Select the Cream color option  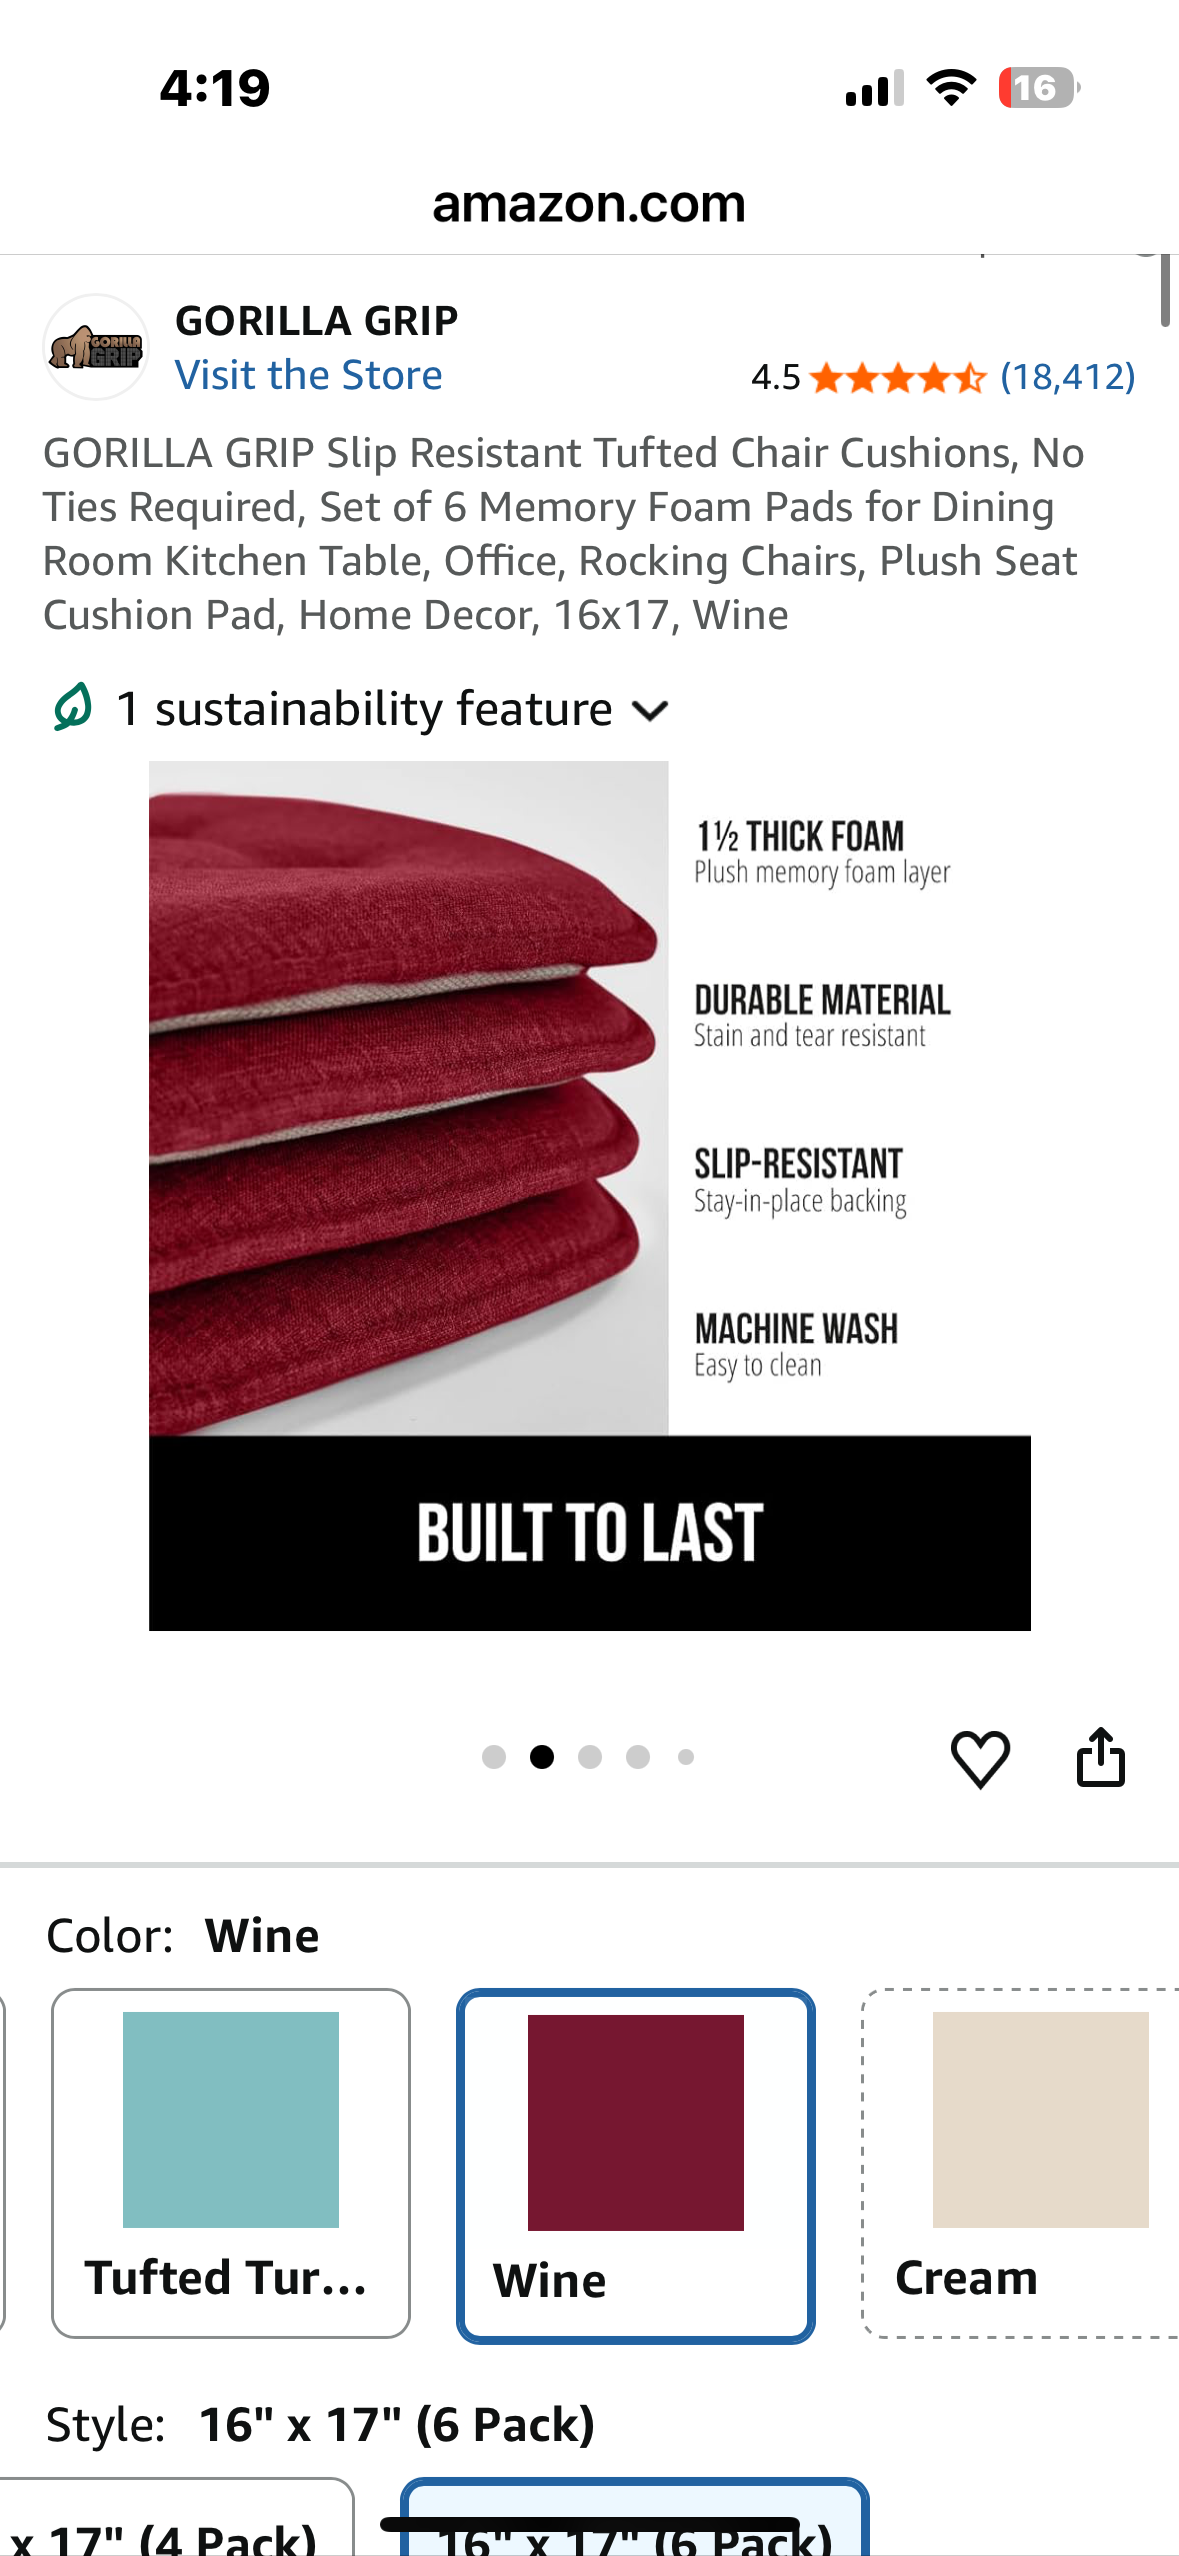[1020, 2163]
